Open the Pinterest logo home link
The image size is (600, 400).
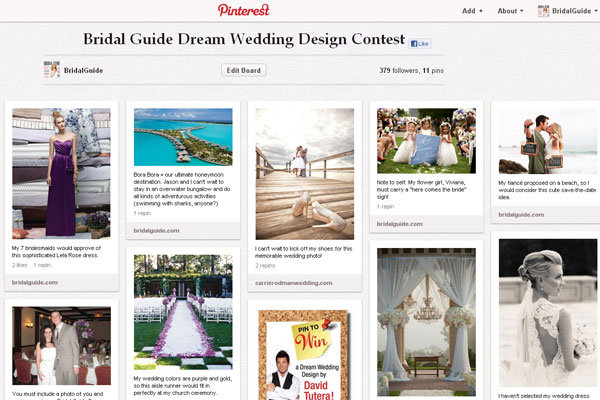click(x=244, y=10)
